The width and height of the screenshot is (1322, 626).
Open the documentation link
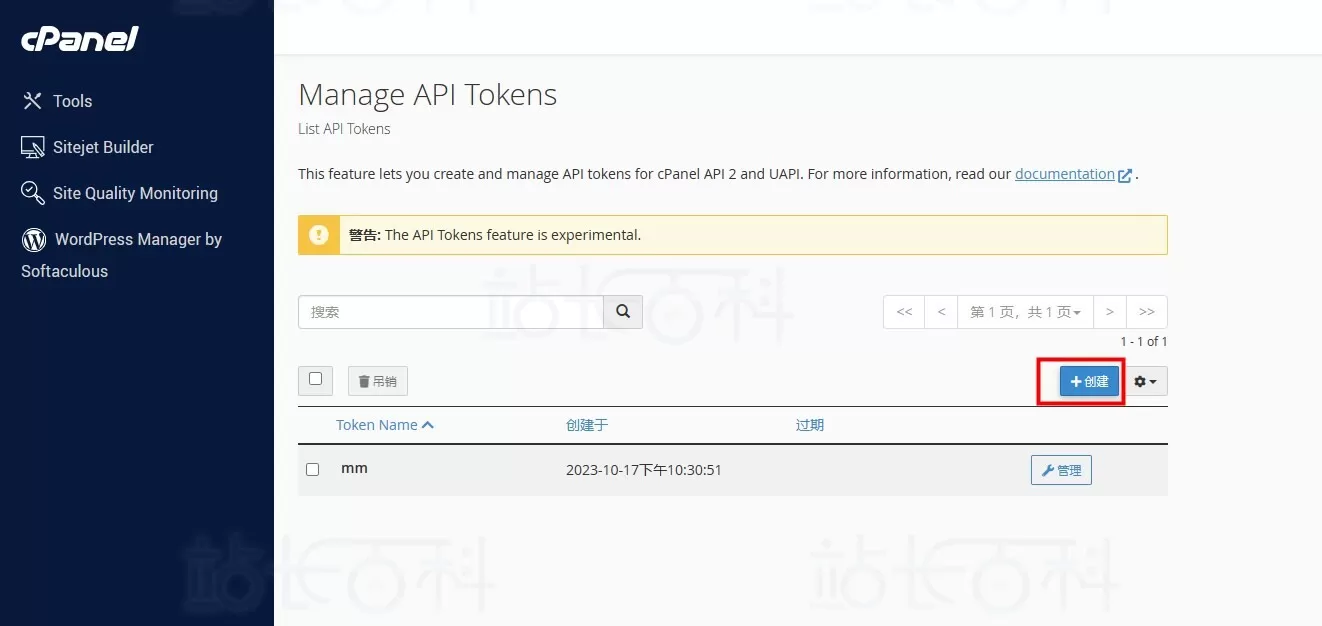[1064, 174]
